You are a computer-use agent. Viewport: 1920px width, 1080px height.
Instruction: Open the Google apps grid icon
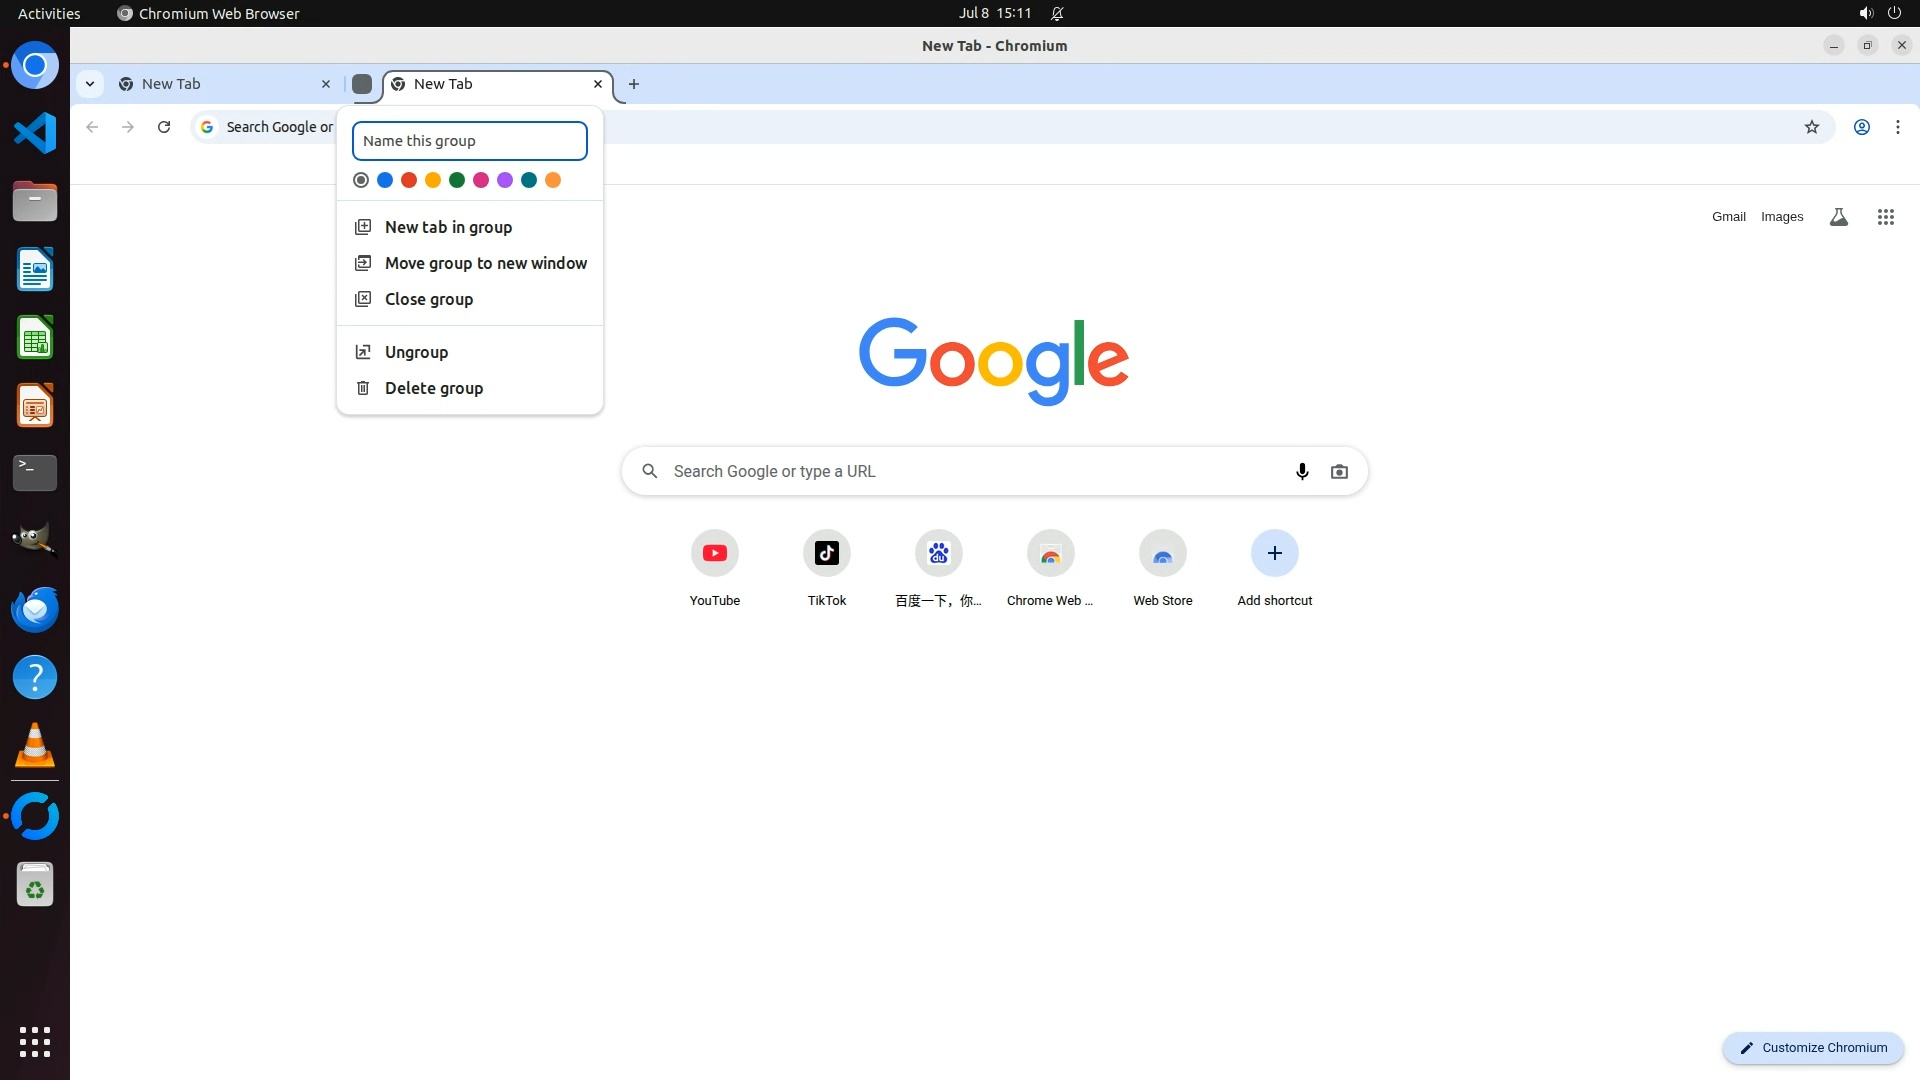(1885, 217)
